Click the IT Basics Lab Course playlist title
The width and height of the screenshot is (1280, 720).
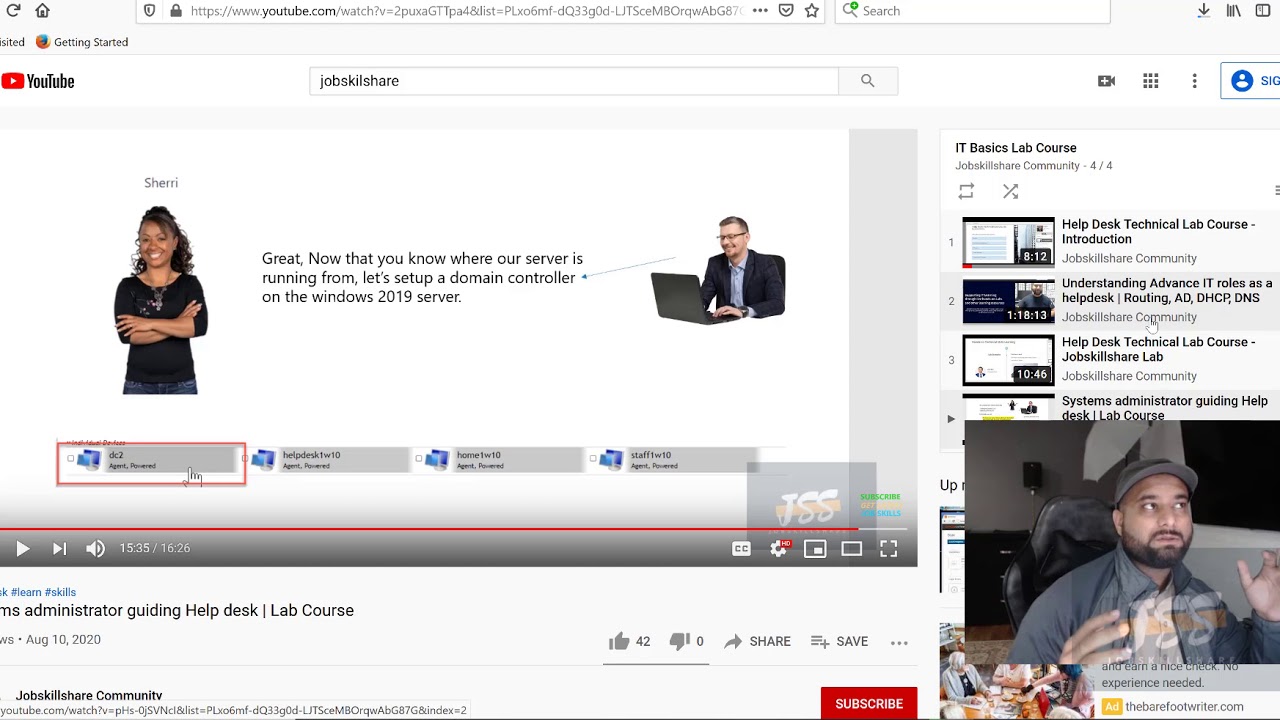coord(1016,148)
